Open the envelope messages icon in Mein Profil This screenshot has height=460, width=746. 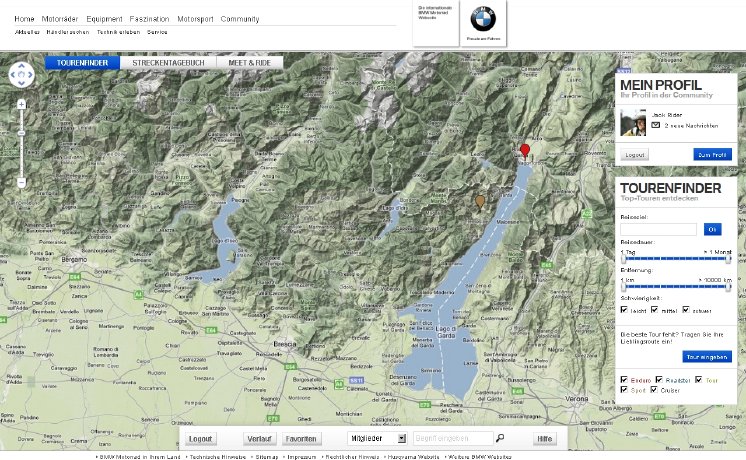click(656, 125)
